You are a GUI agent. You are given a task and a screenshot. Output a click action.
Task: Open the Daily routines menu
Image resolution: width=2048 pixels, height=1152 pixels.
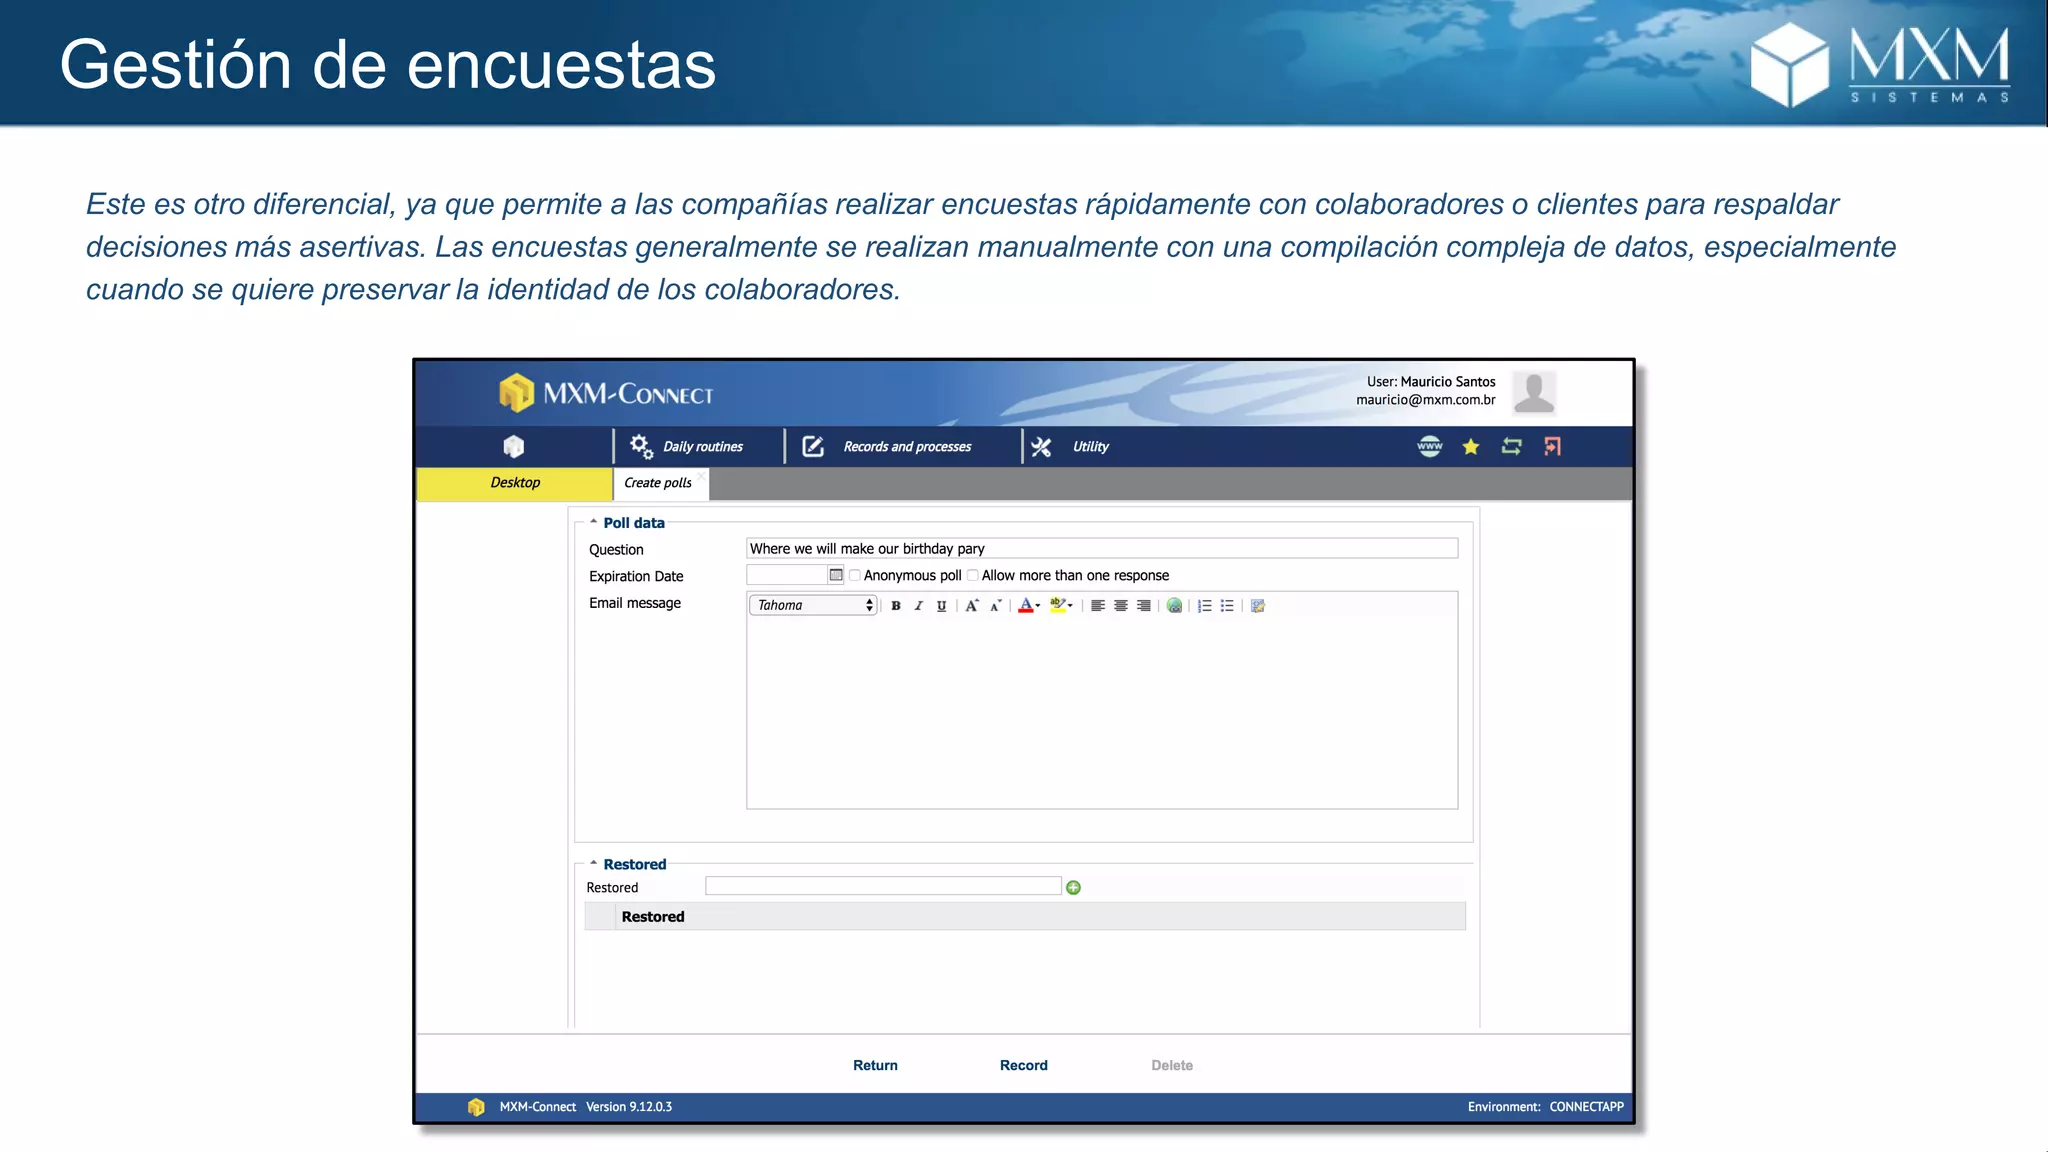[x=703, y=447]
